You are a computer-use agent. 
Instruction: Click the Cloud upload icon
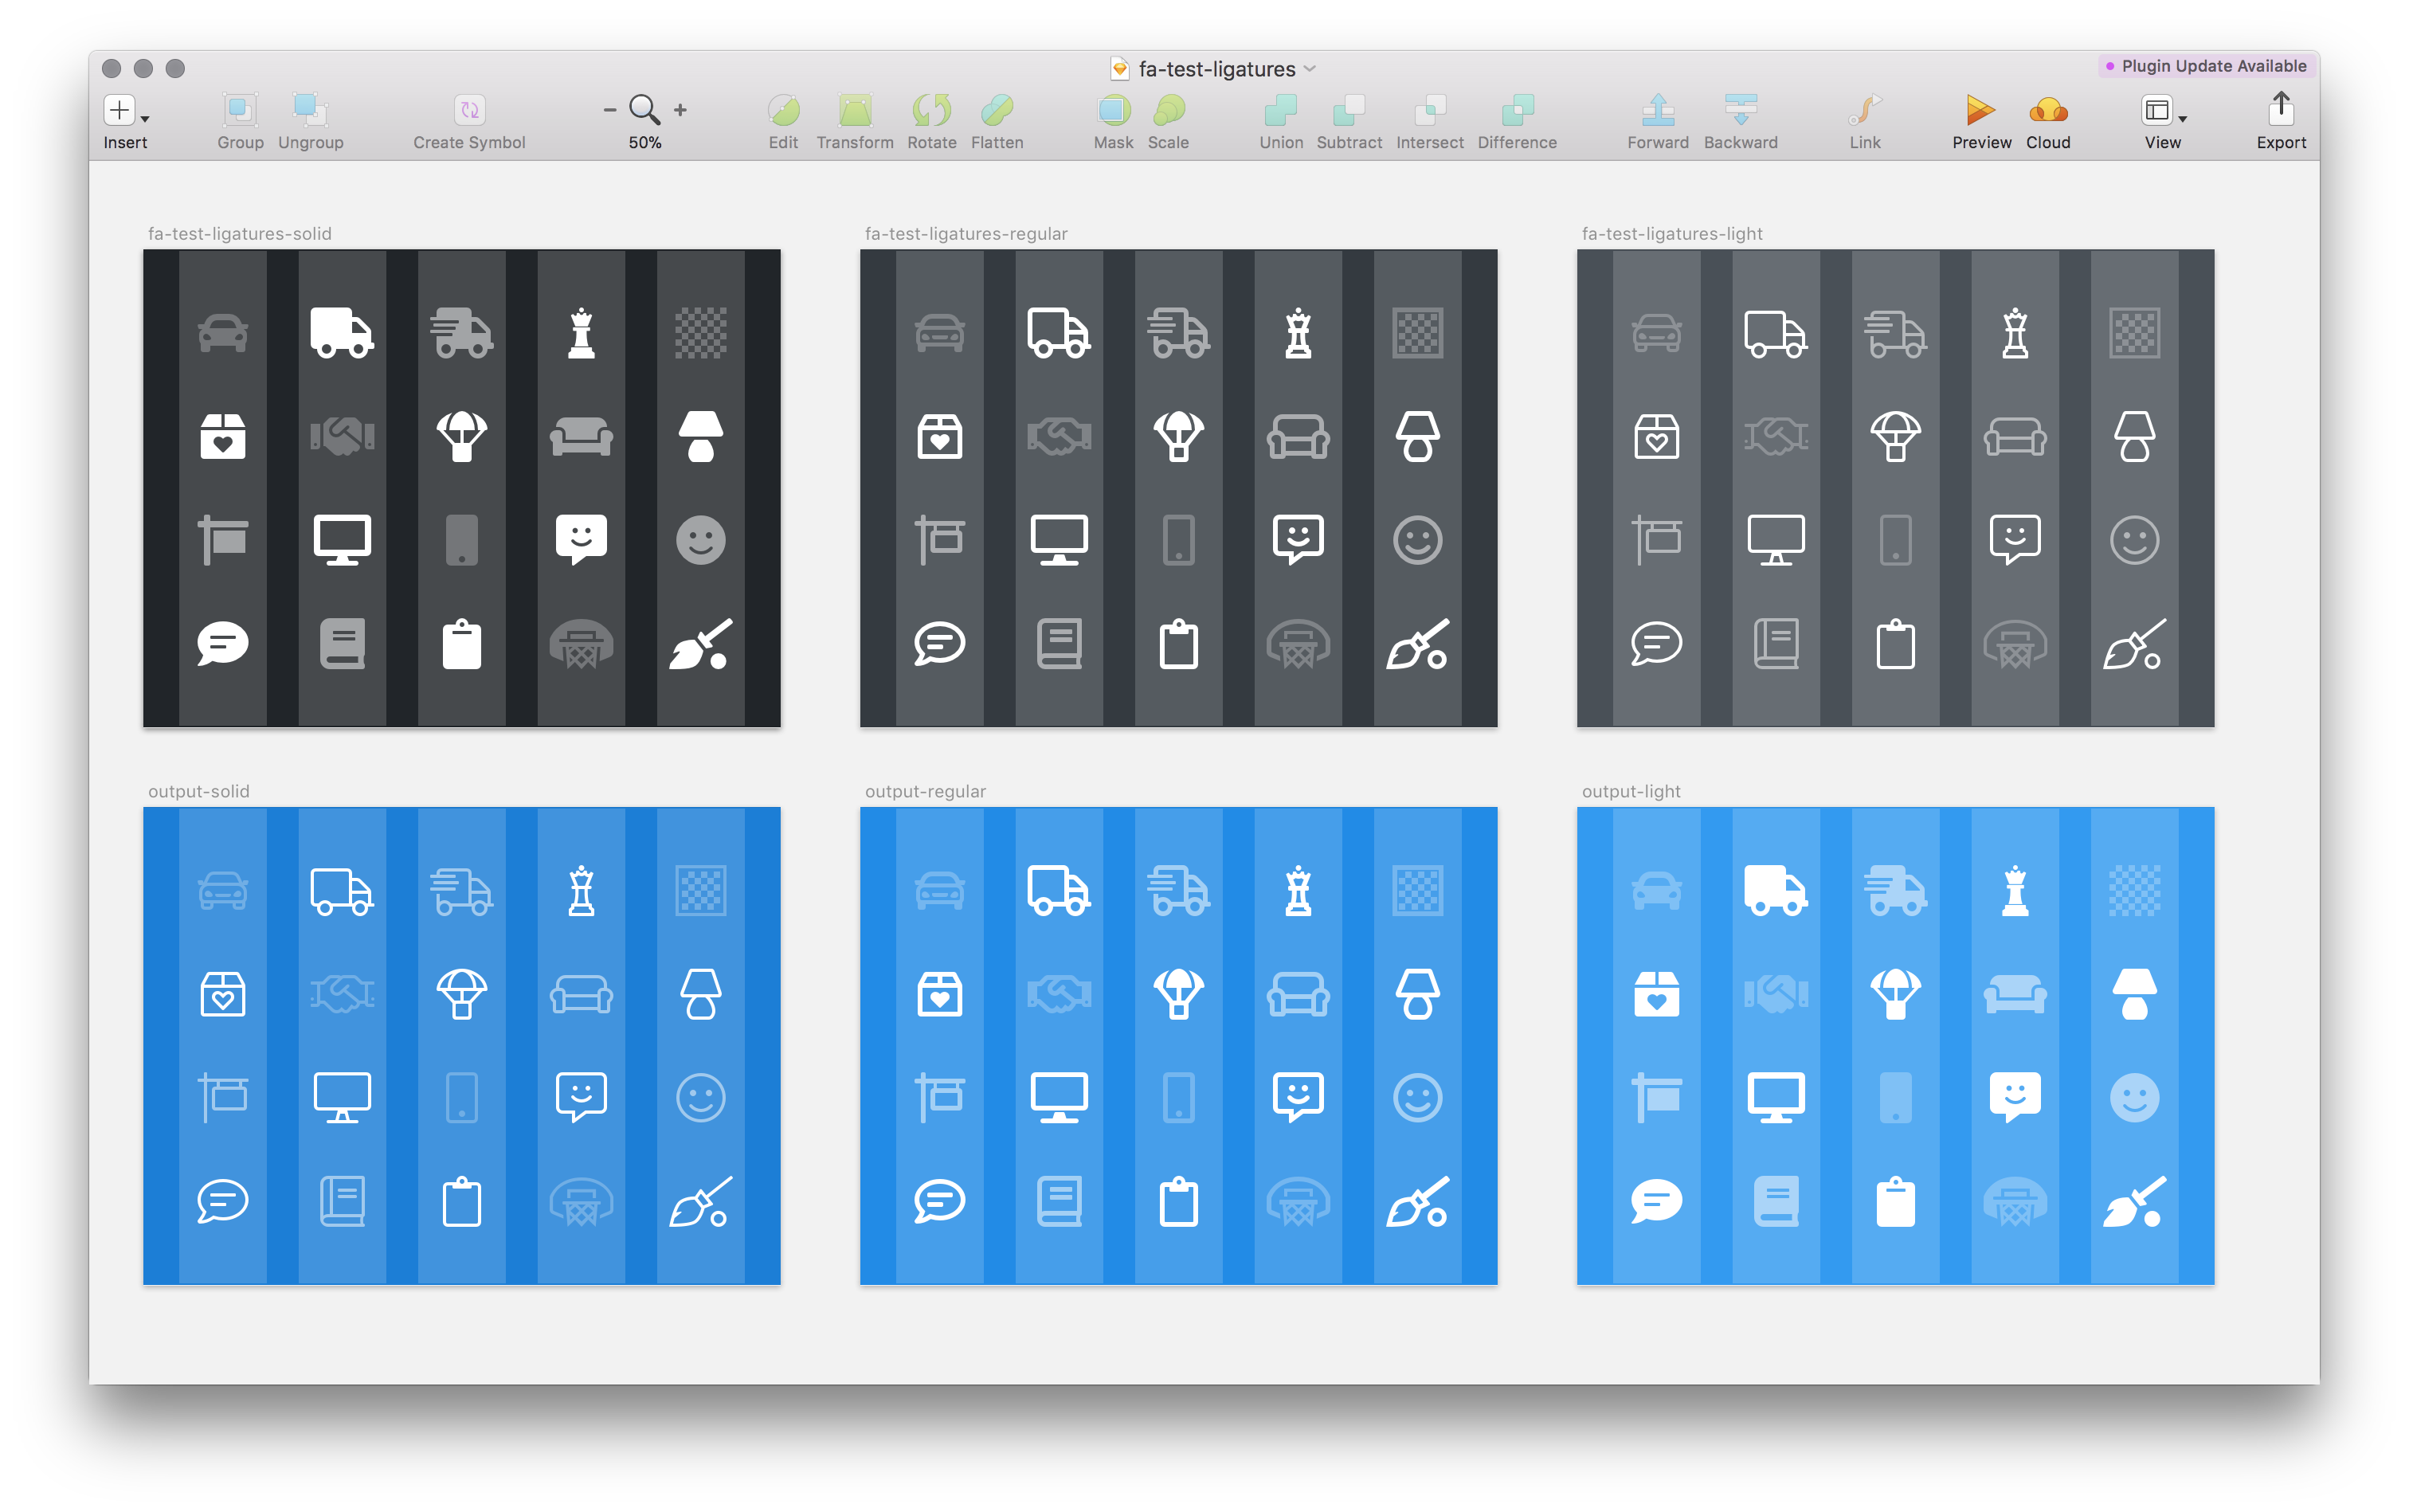pyautogui.click(x=2048, y=109)
